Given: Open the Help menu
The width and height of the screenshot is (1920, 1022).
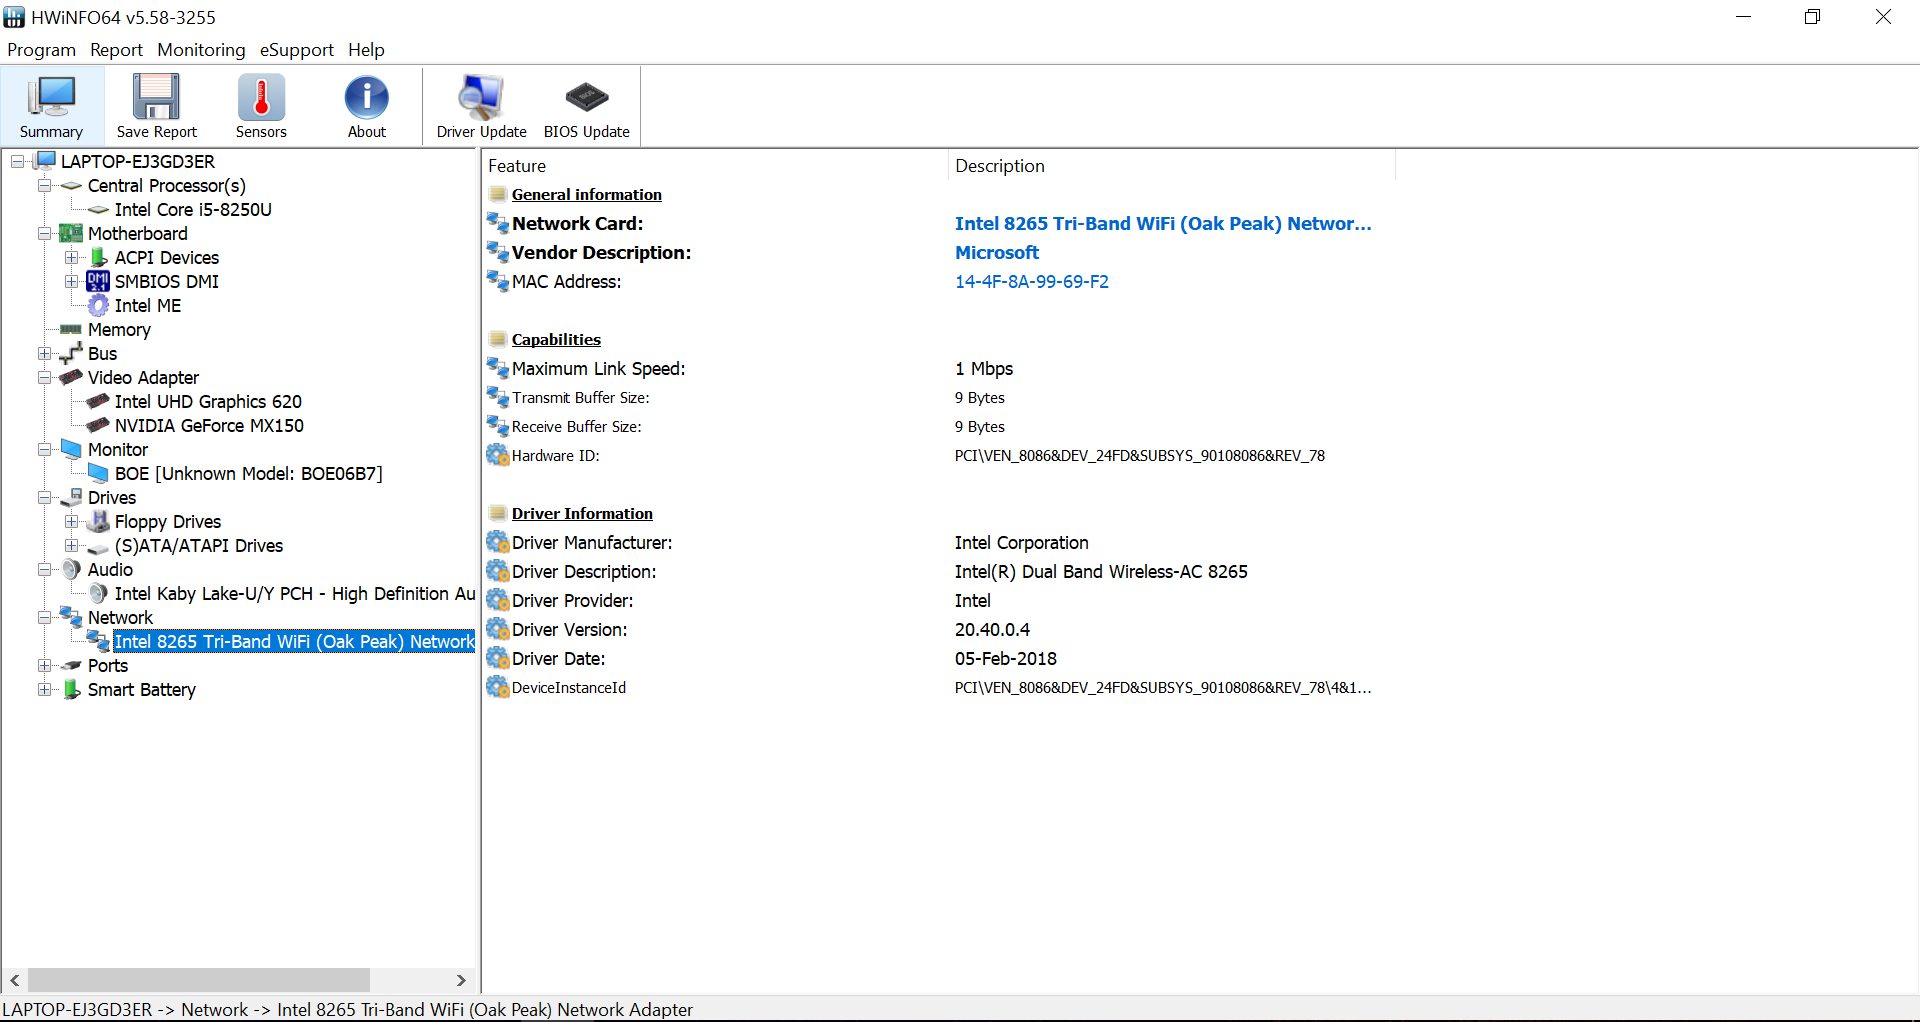Looking at the screenshot, I should [x=366, y=50].
